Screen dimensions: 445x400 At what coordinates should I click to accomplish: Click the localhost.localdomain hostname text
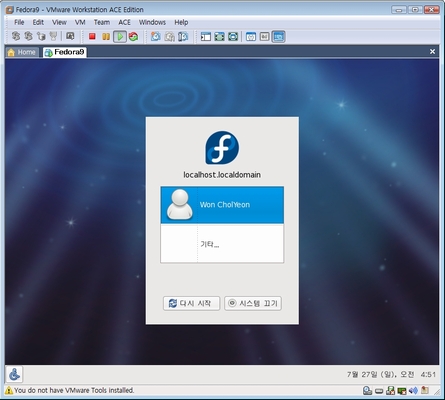222,175
